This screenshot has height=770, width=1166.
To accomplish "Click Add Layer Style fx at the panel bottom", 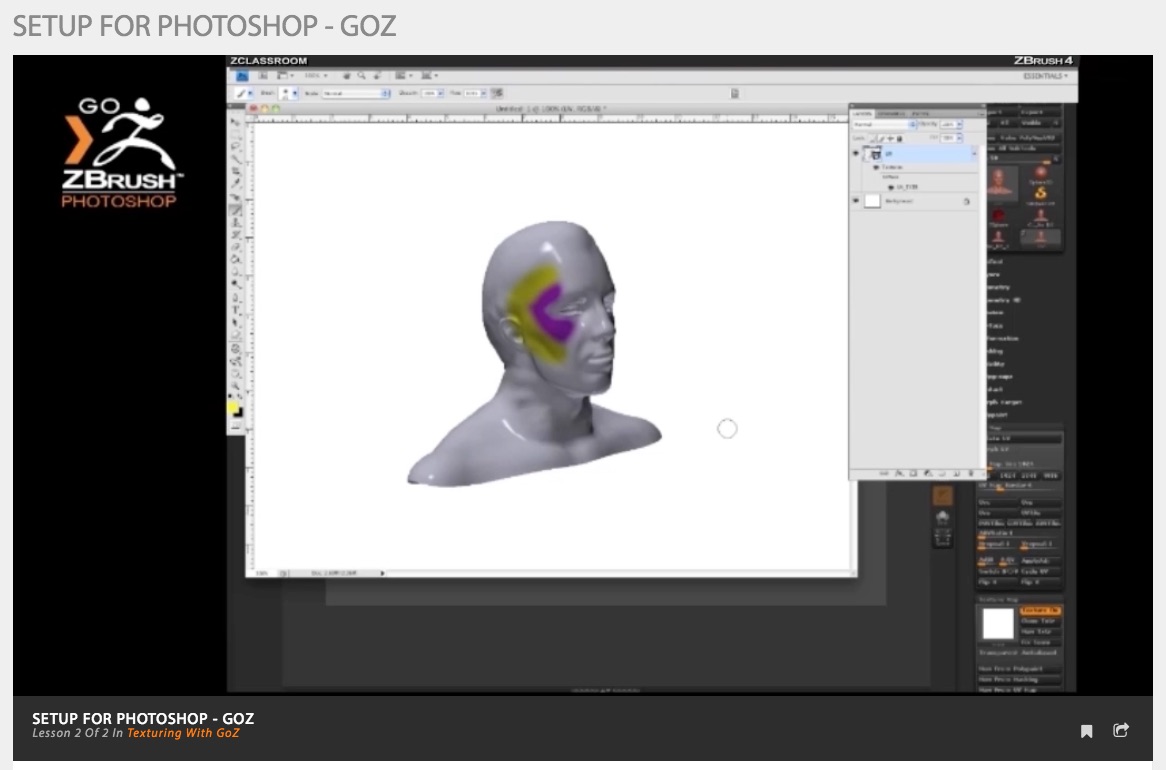I will pyautogui.click(x=899, y=473).
